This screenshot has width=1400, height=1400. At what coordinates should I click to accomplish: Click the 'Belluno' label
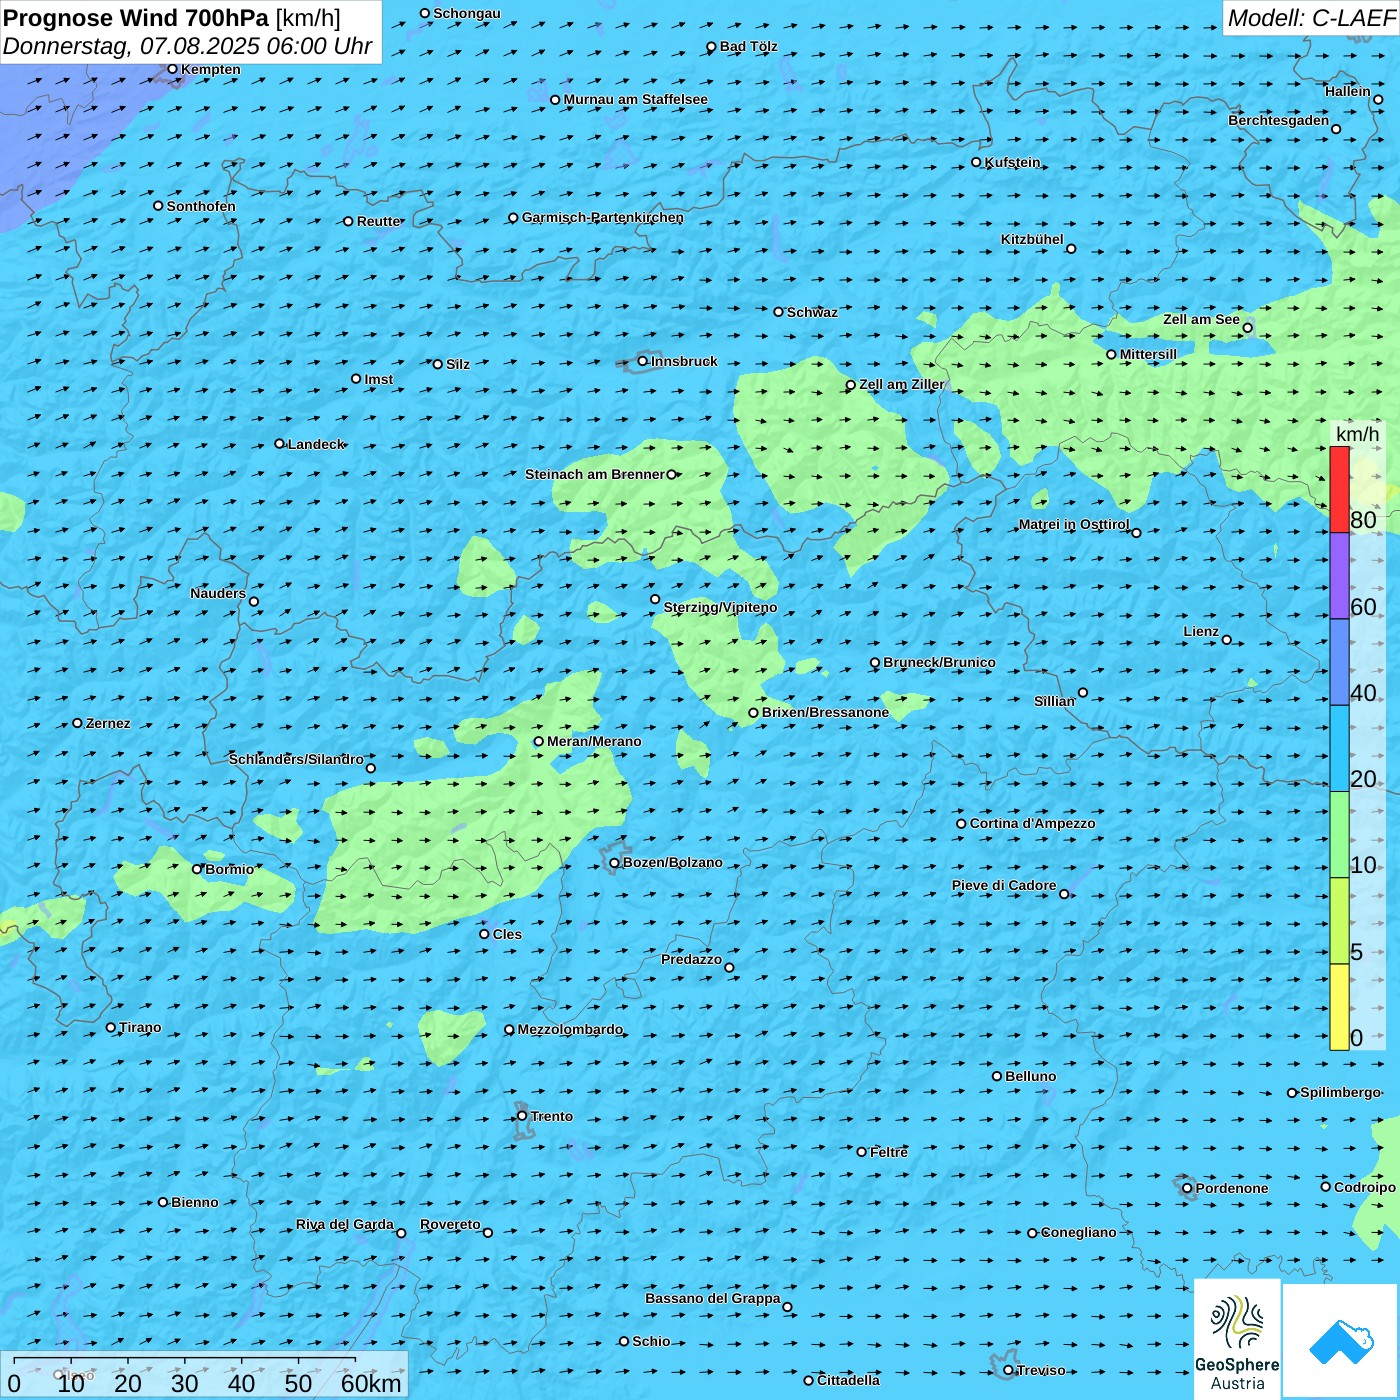1030,1076
